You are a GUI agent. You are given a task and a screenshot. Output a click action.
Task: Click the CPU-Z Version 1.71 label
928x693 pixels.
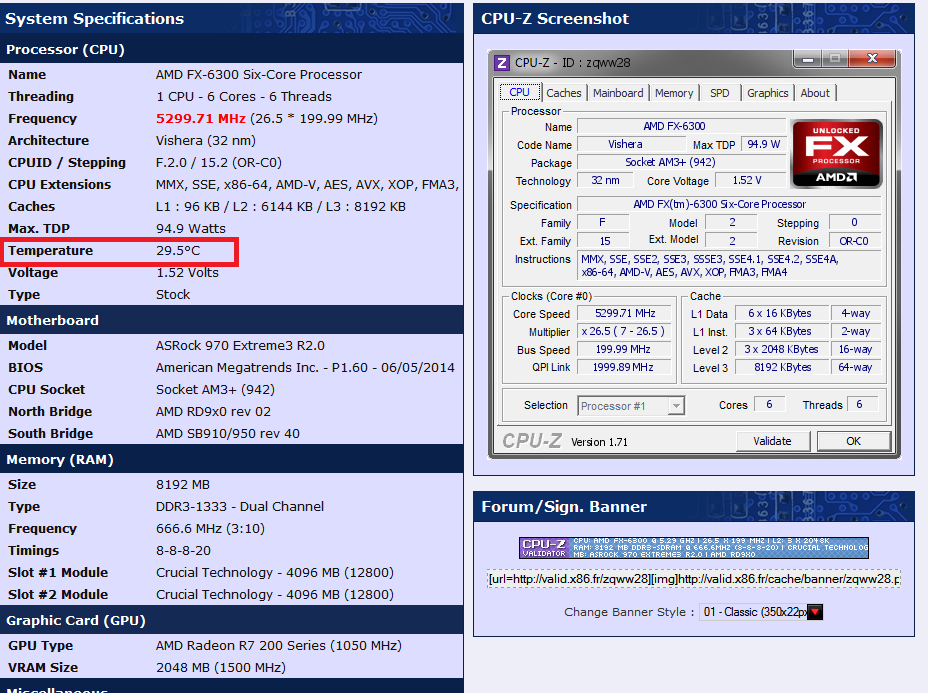pos(599,442)
